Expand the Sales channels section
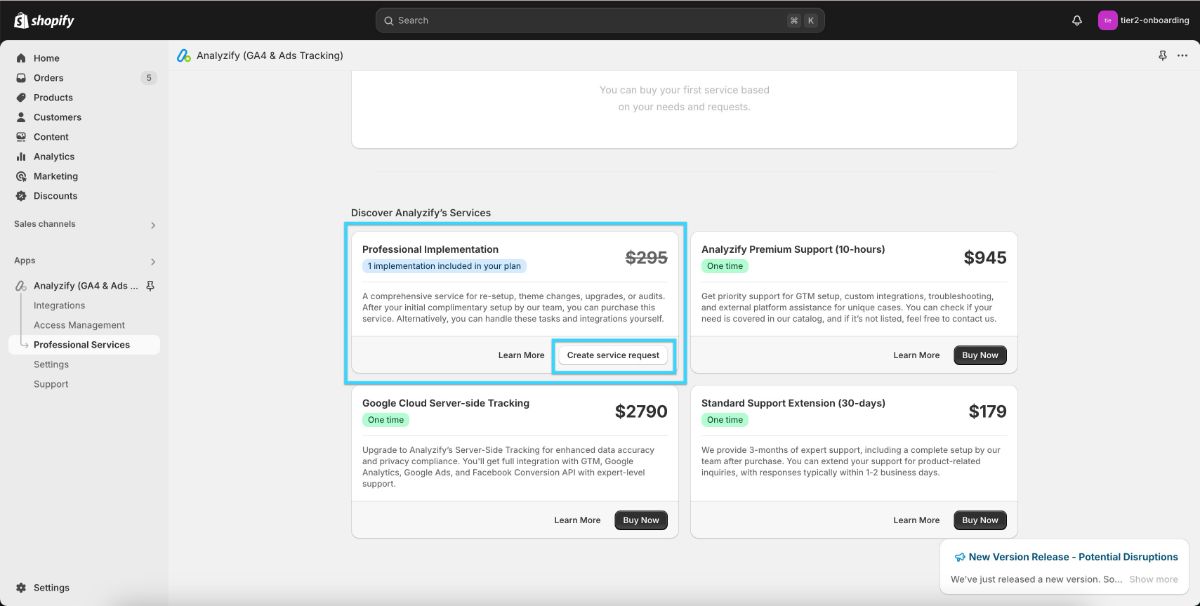1200x606 pixels. pos(153,225)
